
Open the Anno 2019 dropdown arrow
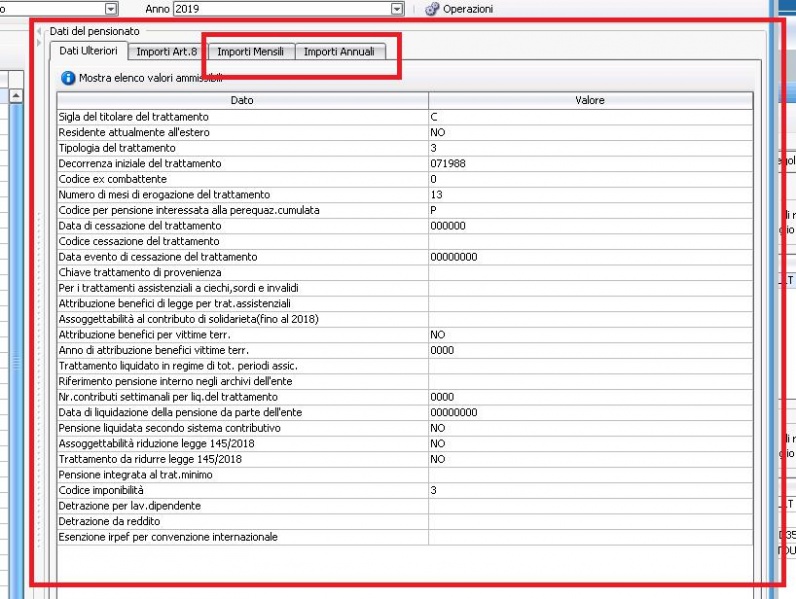397,9
